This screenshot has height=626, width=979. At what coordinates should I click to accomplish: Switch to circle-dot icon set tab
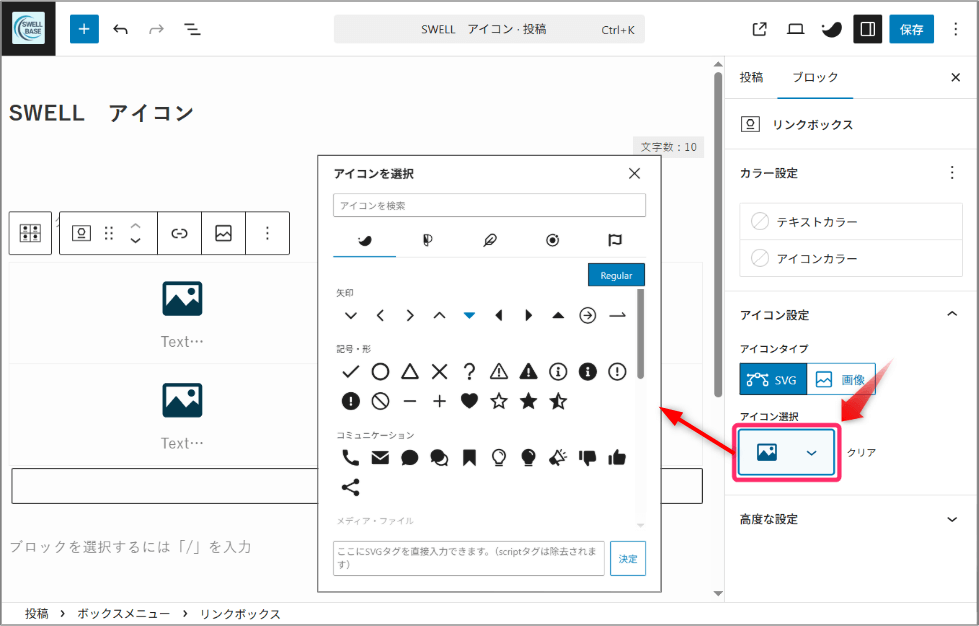coord(553,240)
